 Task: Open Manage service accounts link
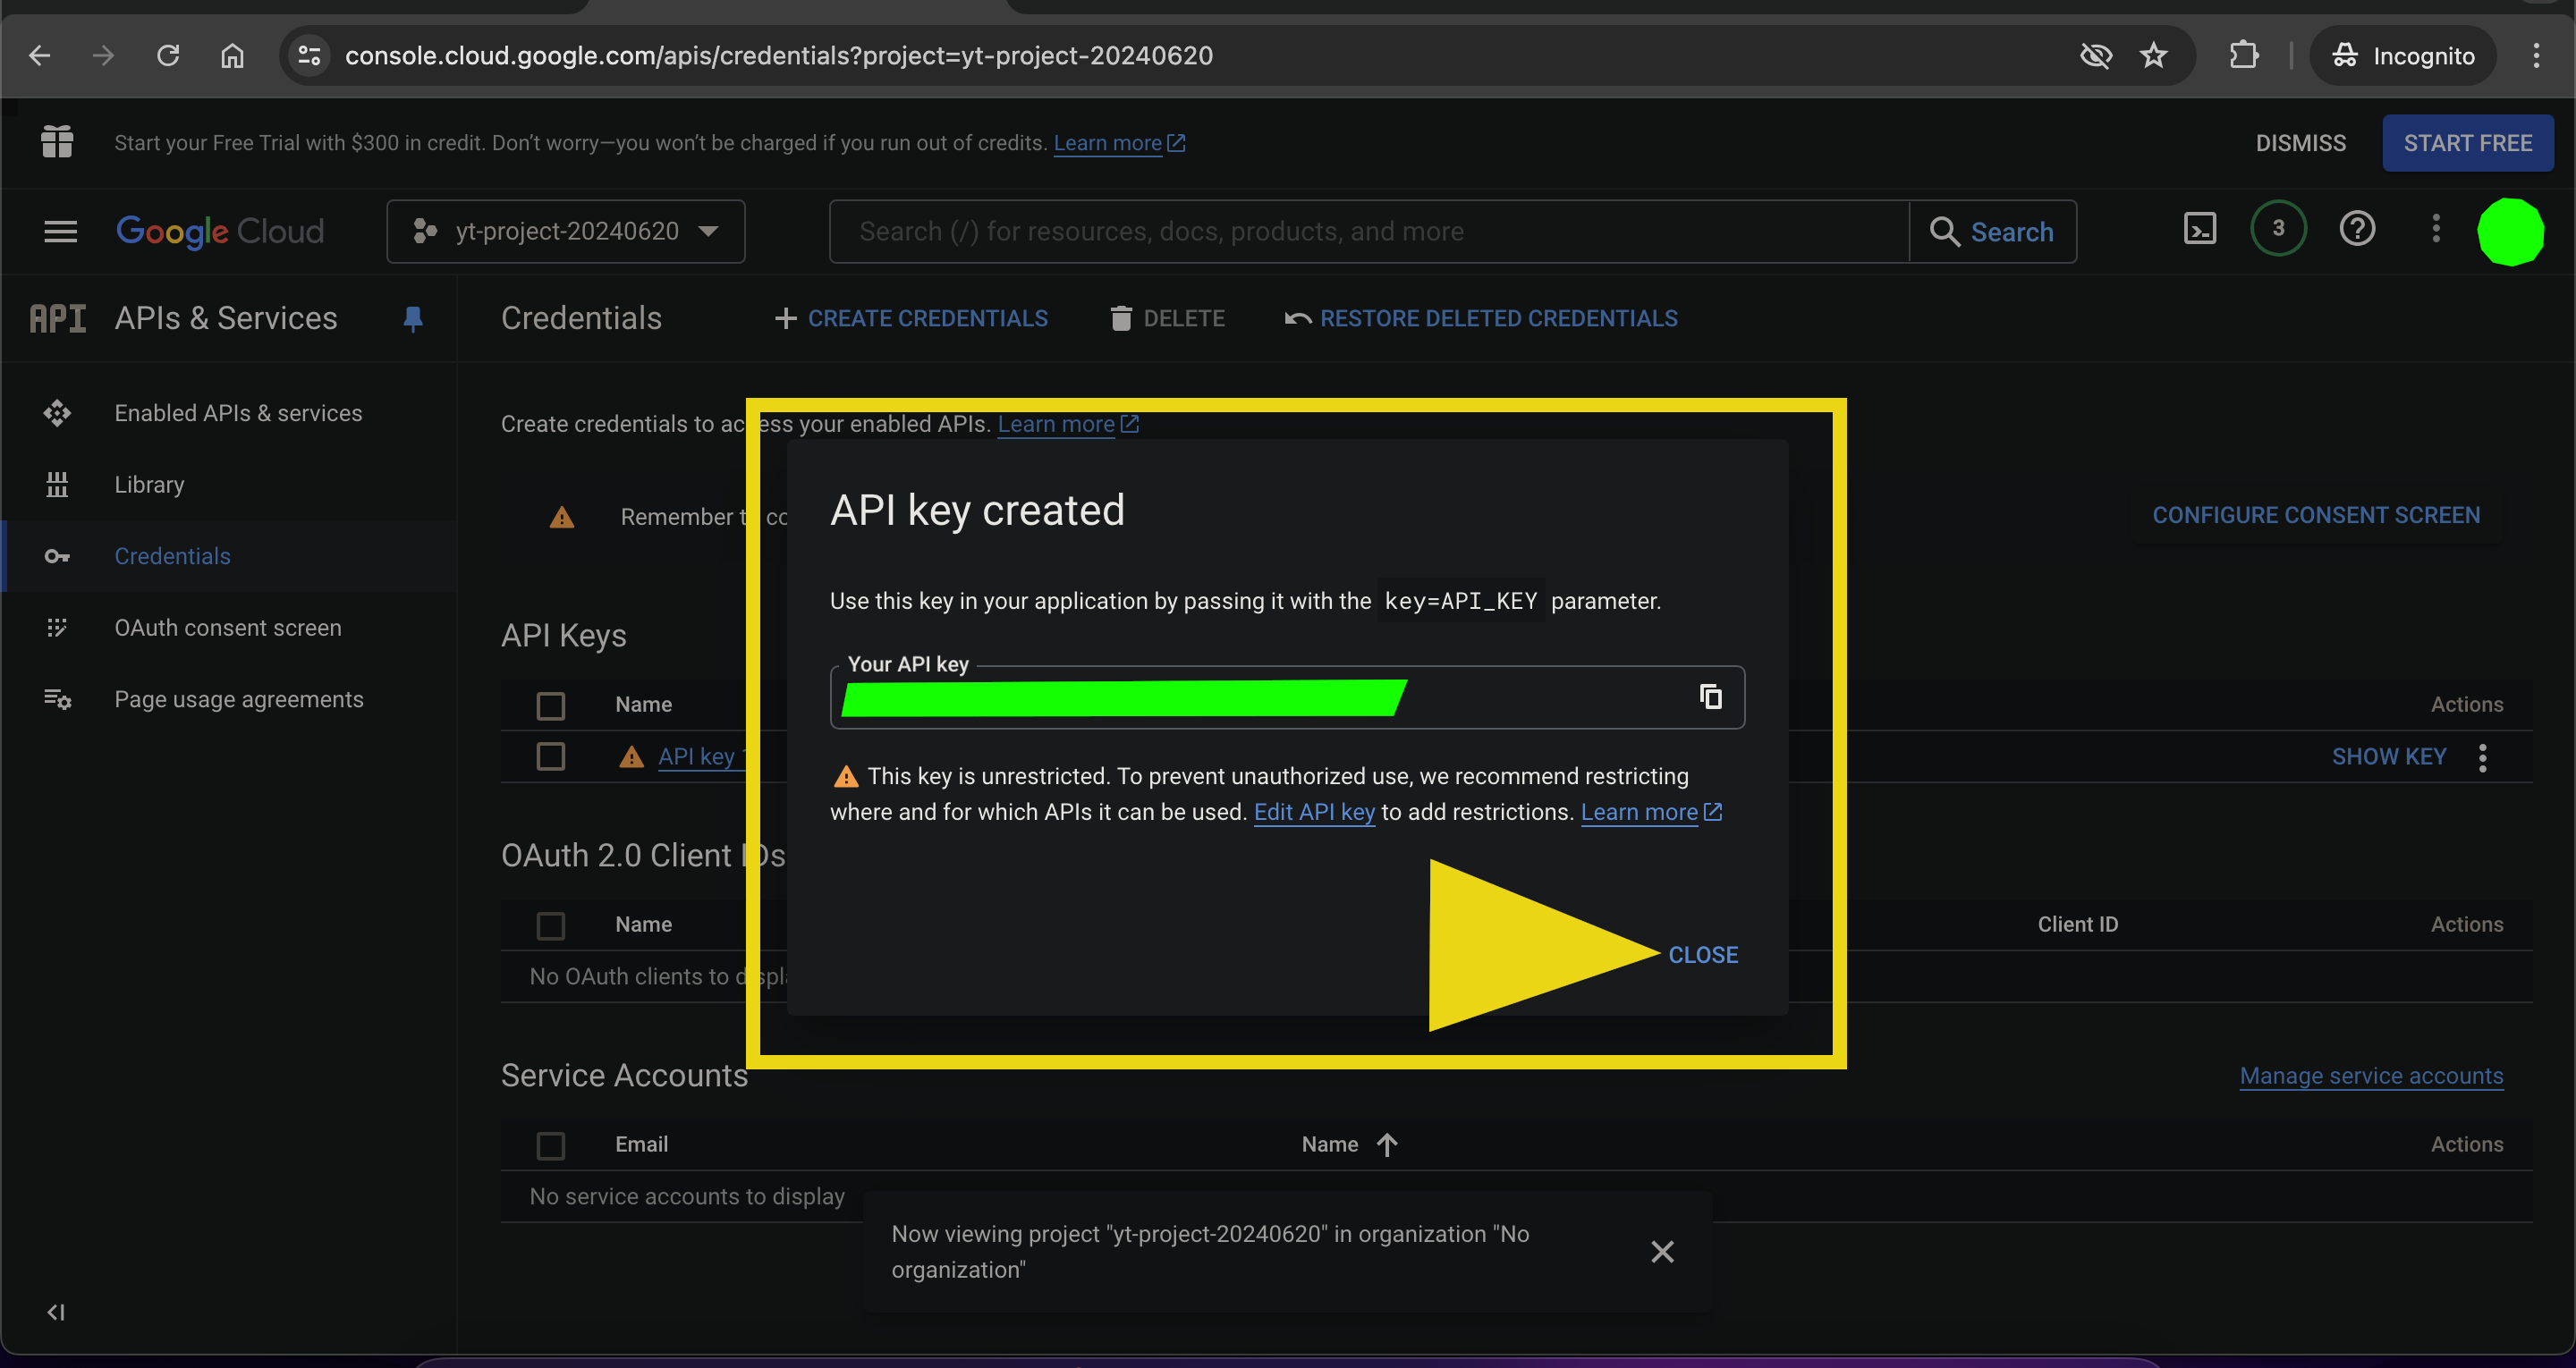2371,1076
